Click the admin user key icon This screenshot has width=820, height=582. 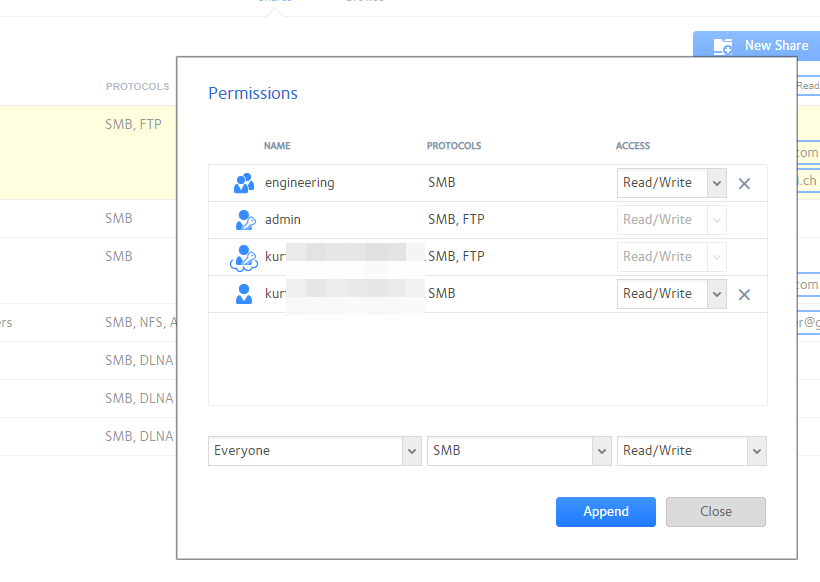(245, 220)
